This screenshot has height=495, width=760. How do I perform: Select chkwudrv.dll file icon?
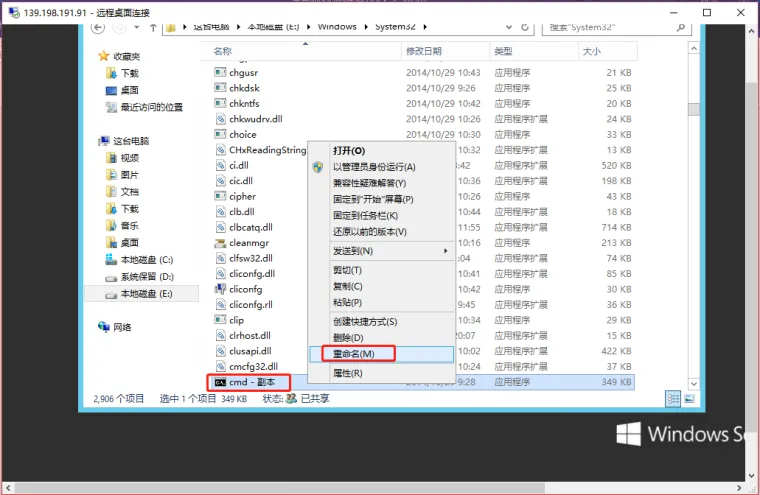coord(220,119)
